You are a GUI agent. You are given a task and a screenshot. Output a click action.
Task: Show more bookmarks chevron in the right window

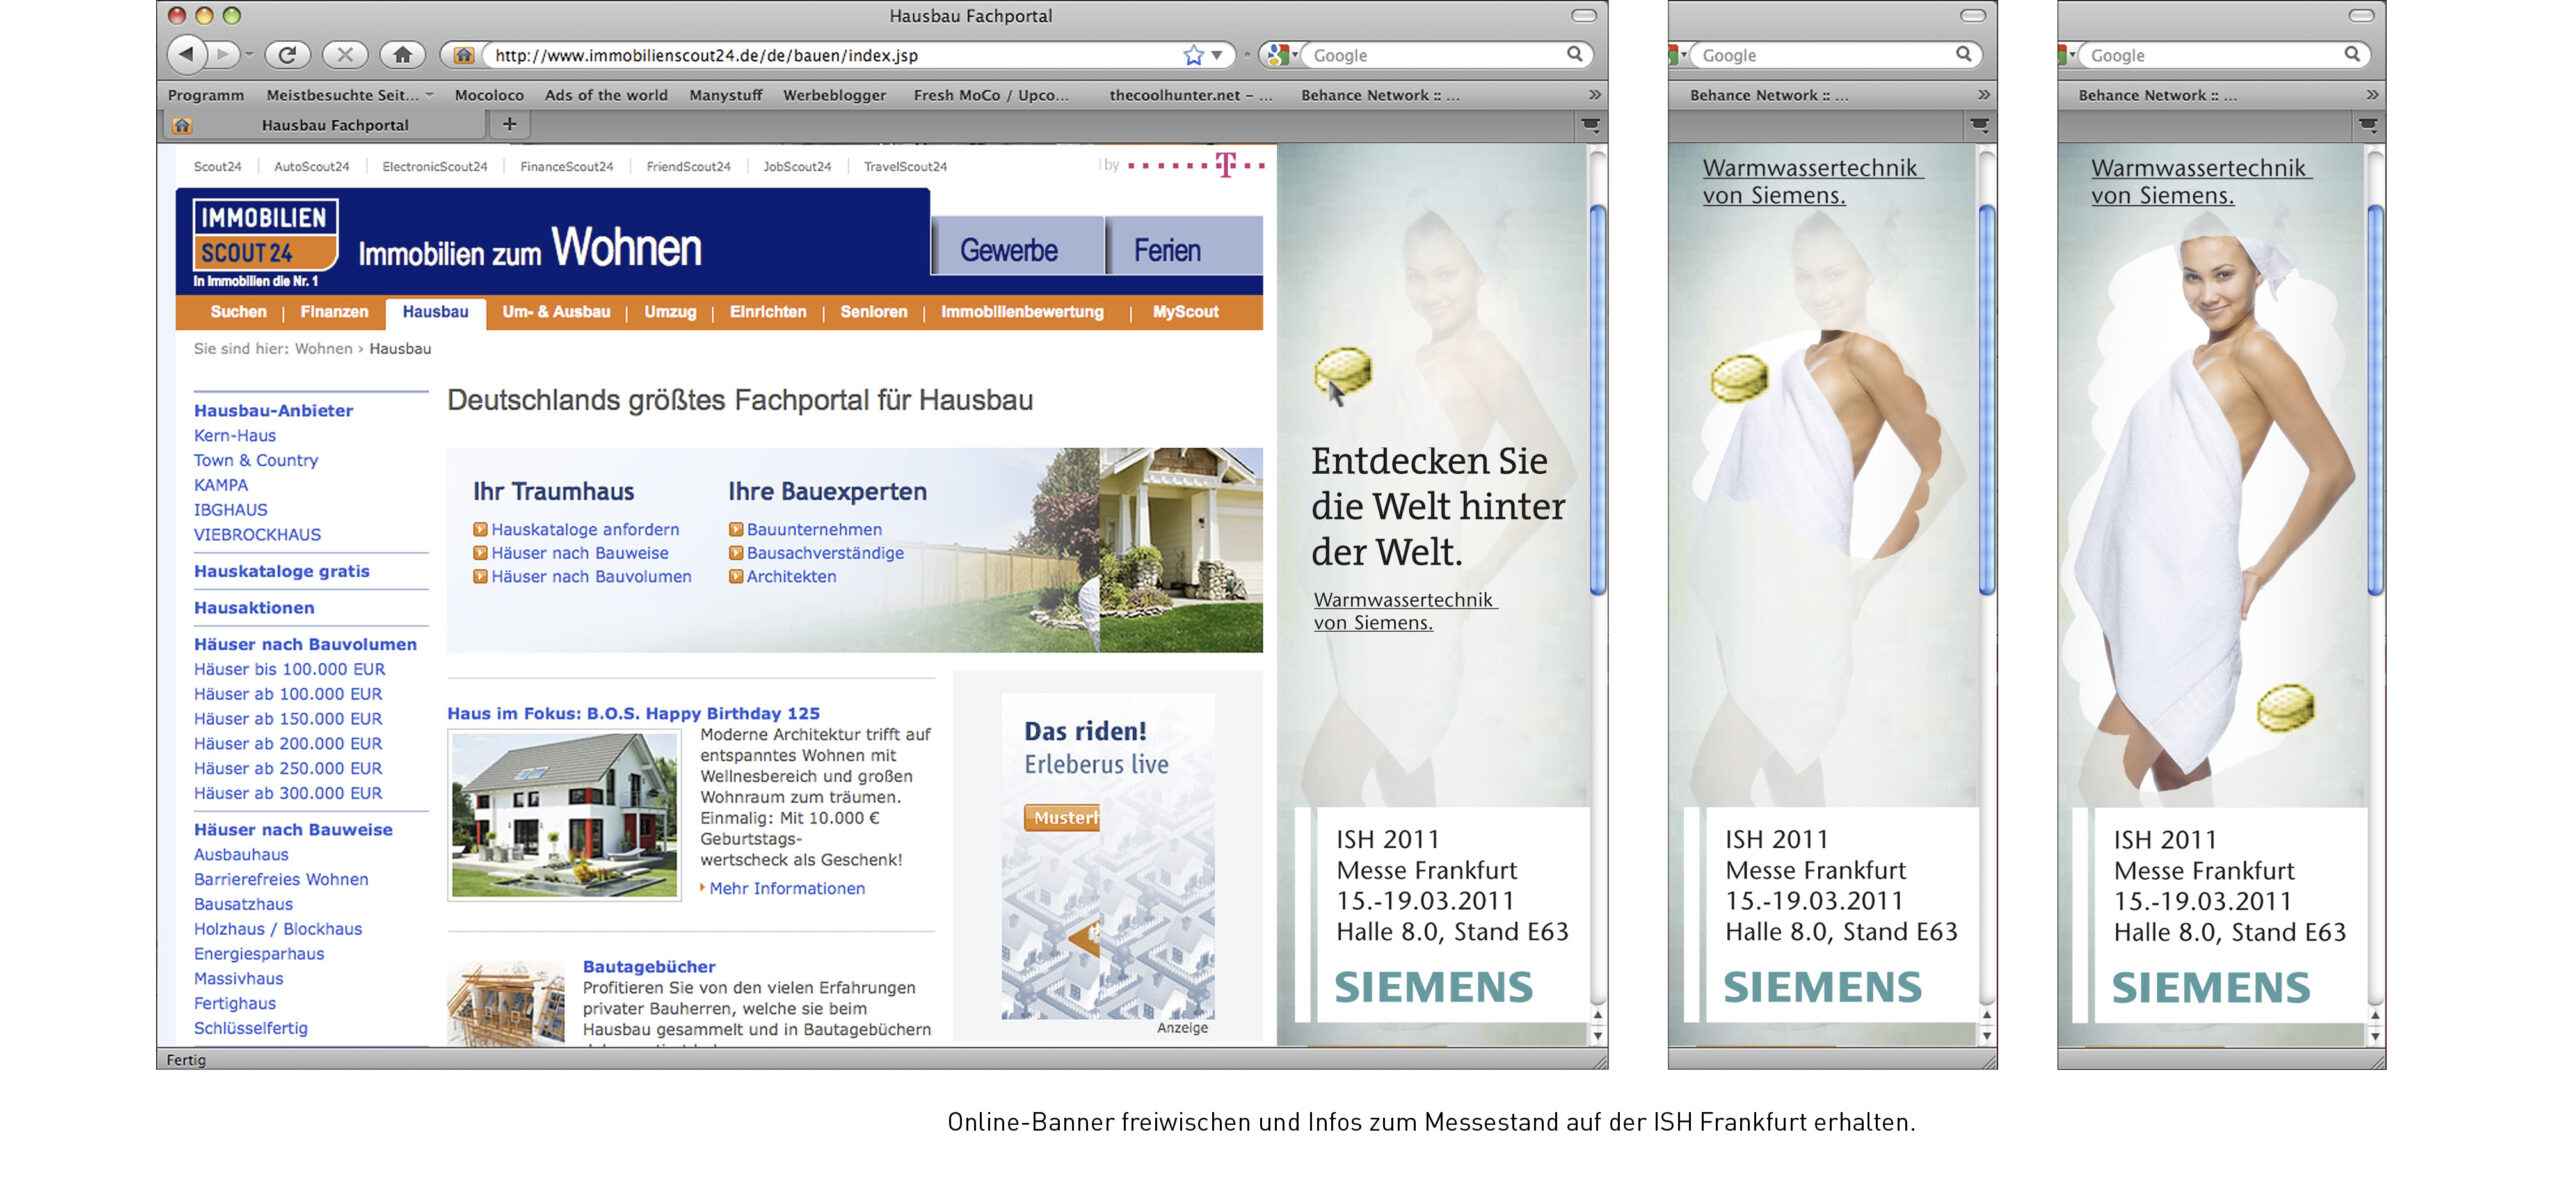coord(2372,95)
